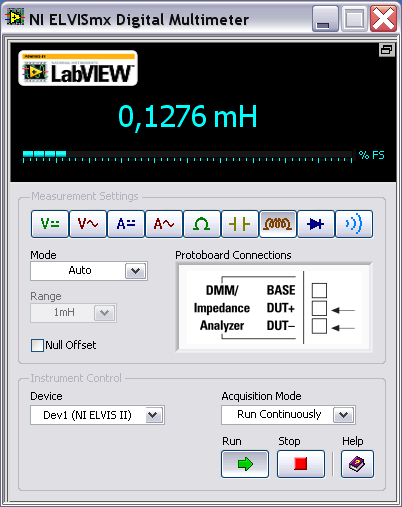Click the BASE connection indicator box
This screenshot has height=507, width=402.
pyautogui.click(x=319, y=290)
